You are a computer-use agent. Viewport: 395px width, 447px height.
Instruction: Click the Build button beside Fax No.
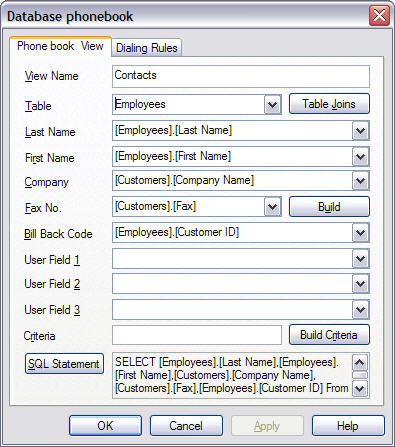(329, 207)
